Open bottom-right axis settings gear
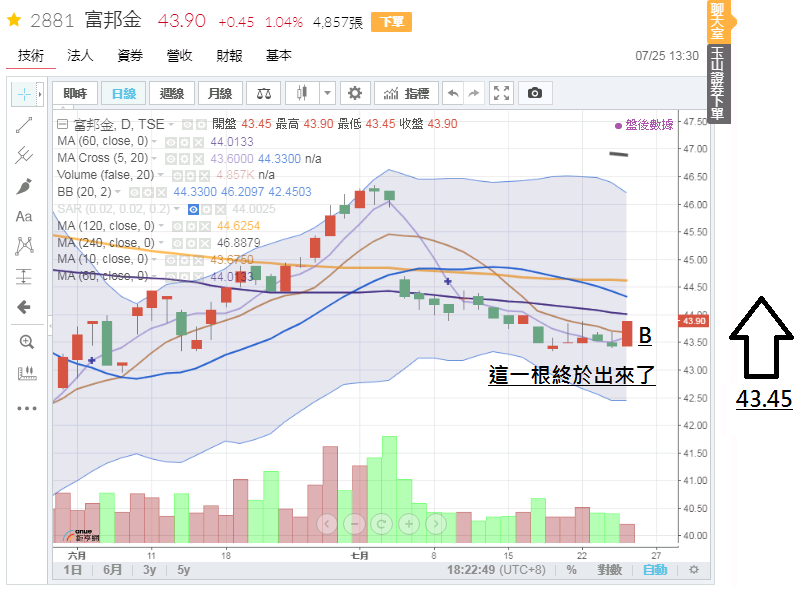Screen dimensions: 805x600 point(694,570)
